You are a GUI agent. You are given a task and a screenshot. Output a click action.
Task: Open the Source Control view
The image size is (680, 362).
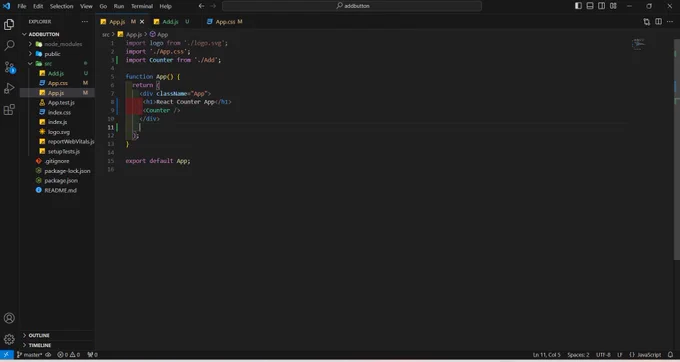tap(9, 67)
